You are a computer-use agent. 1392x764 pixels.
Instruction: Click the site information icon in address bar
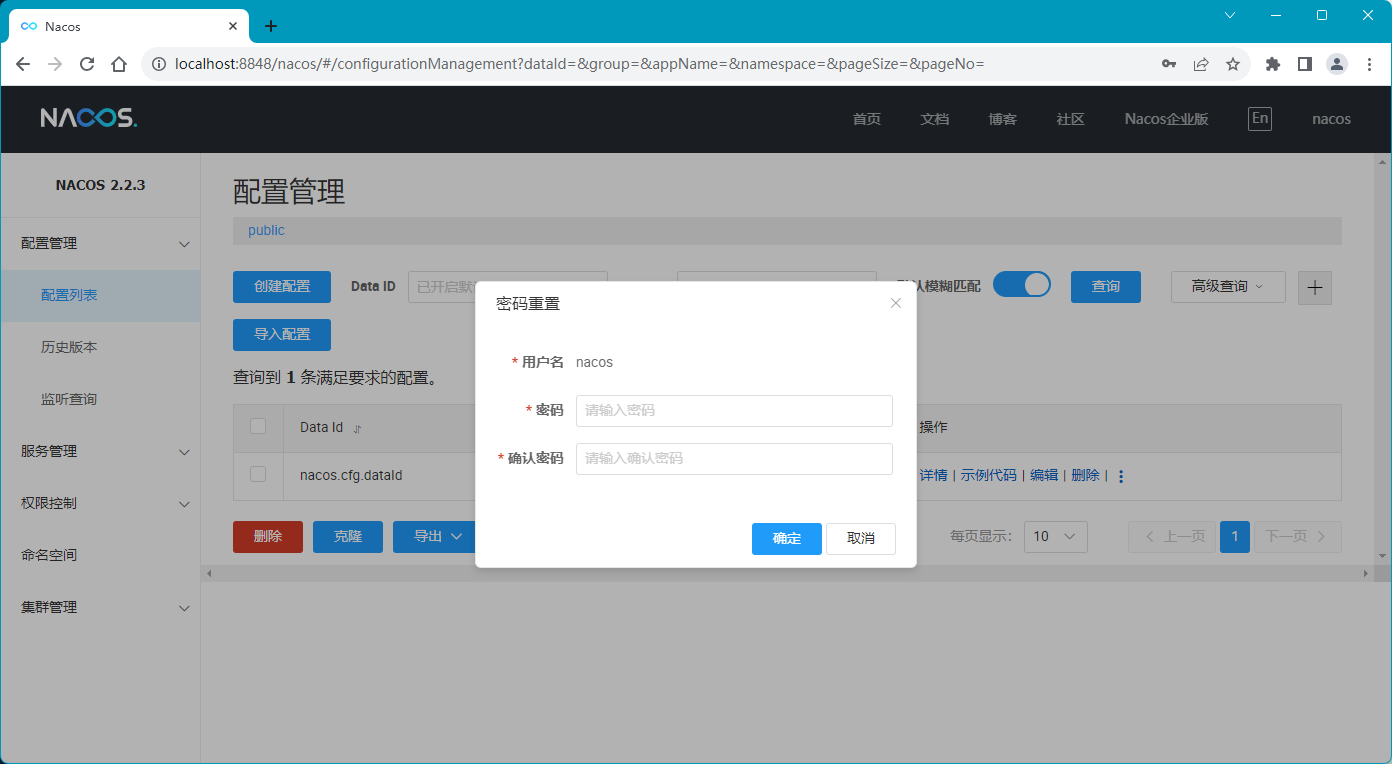pyautogui.click(x=158, y=64)
